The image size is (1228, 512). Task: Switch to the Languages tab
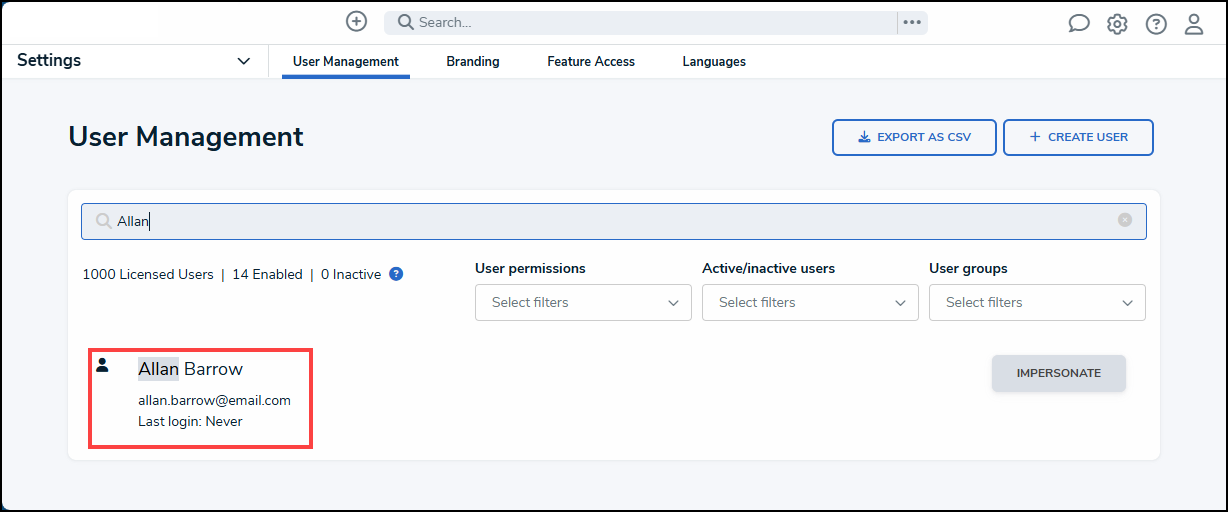(714, 61)
